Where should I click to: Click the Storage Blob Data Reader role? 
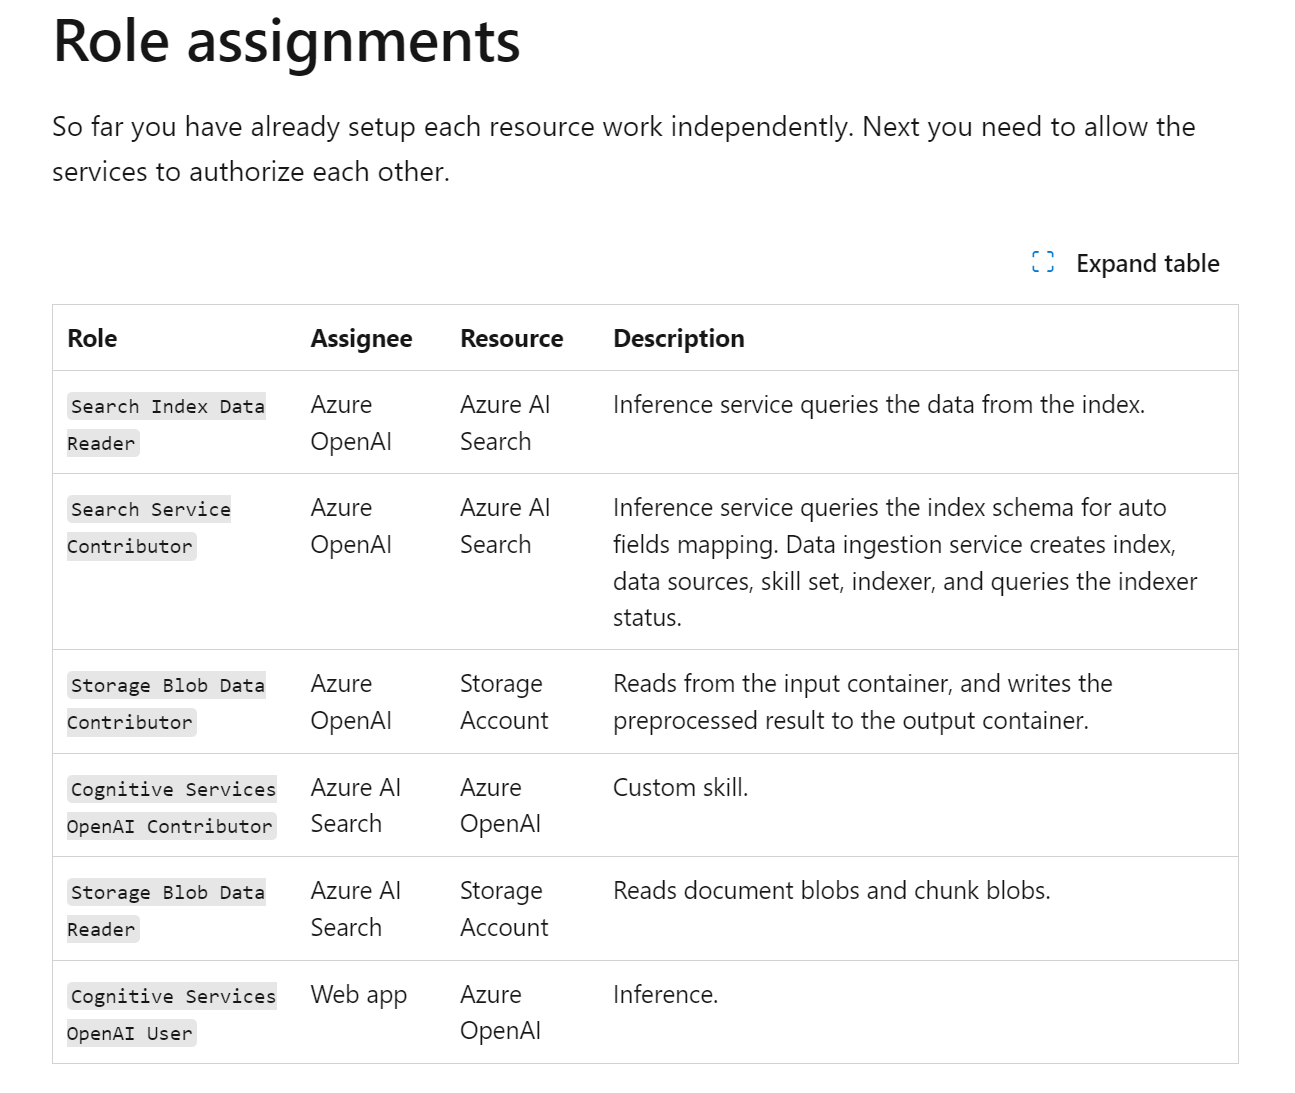(x=166, y=910)
